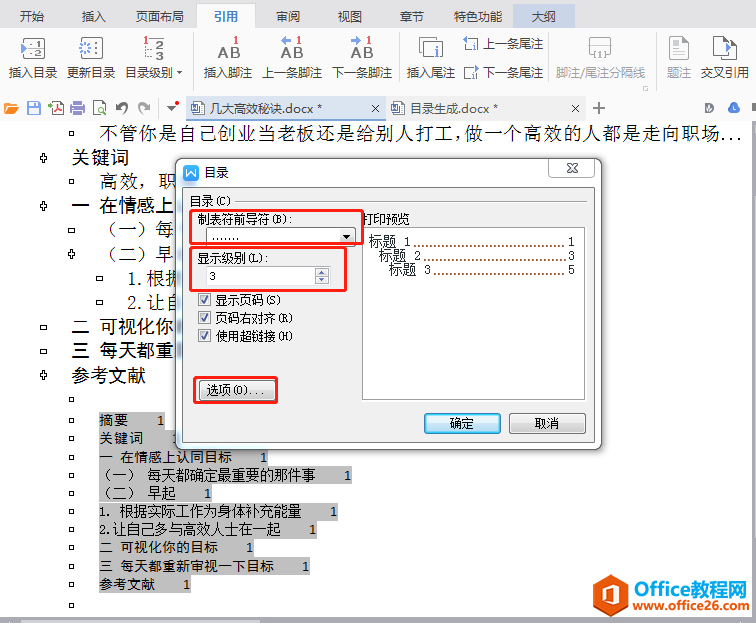Close the 目录 dialog with X button
The image size is (756, 623).
(572, 168)
